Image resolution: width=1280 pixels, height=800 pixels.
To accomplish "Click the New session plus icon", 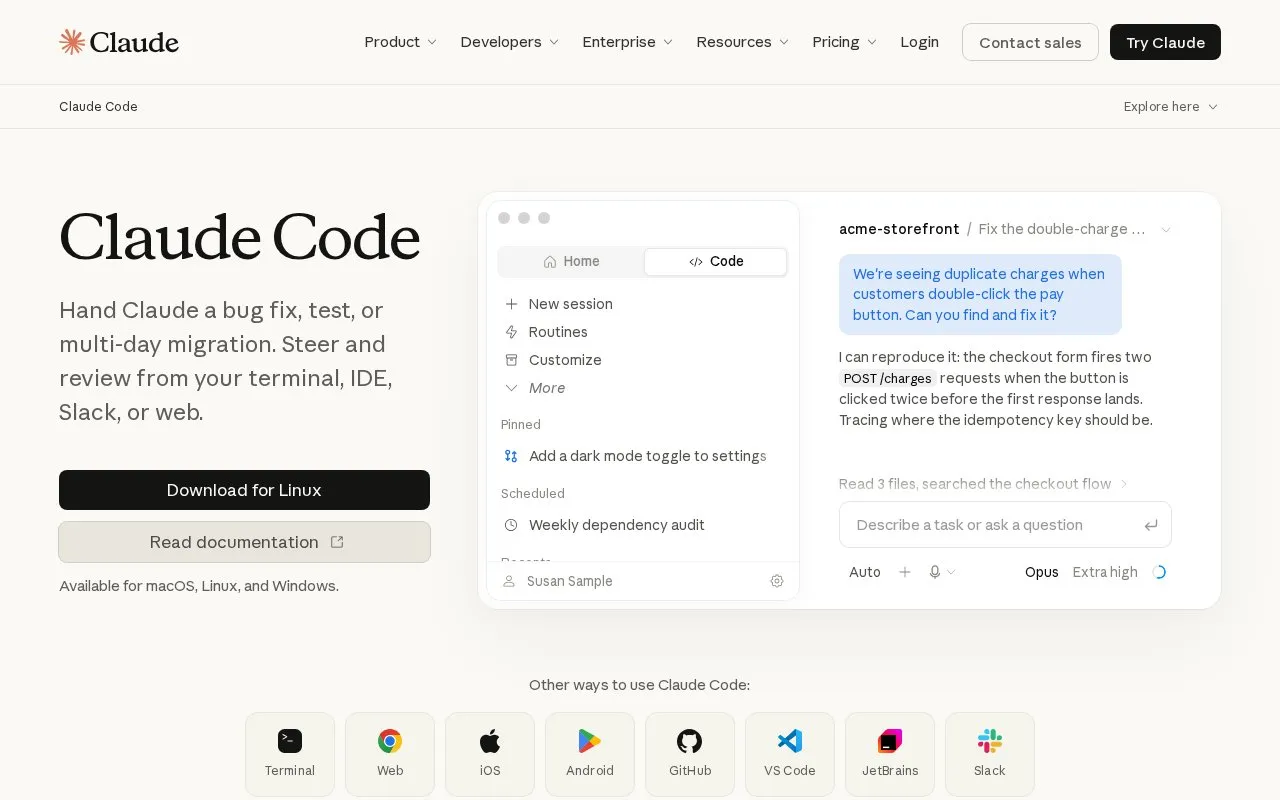I will [x=511, y=304].
